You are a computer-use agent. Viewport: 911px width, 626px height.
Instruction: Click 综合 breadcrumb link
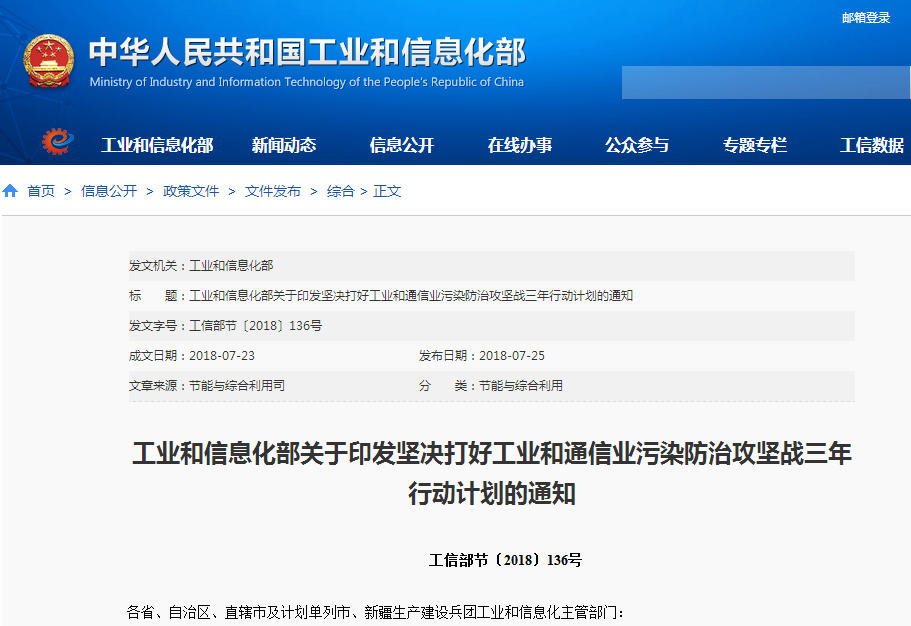click(340, 191)
